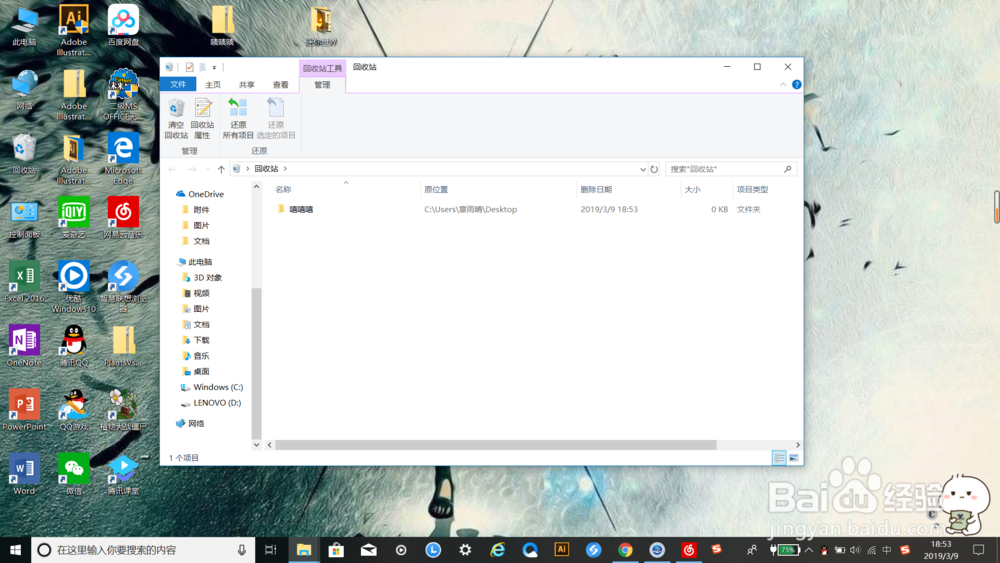This screenshot has height=563, width=1000.
Task: Switch to details view icon
Action: pyautogui.click(x=779, y=458)
